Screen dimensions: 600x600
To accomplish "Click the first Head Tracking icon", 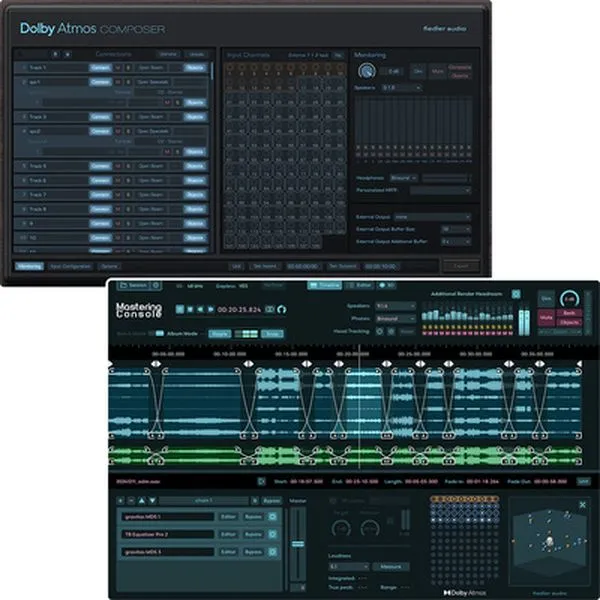I will click(x=380, y=331).
